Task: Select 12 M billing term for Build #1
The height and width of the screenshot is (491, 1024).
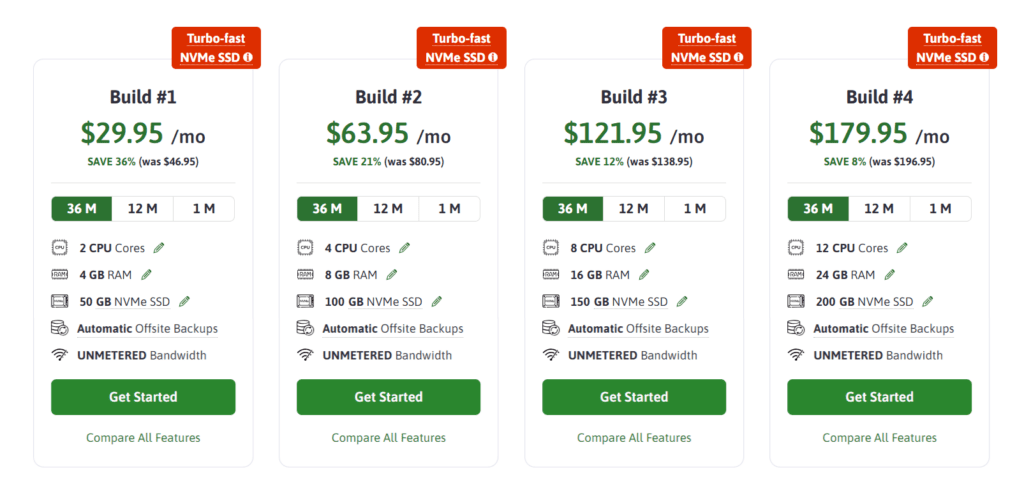Action: pyautogui.click(x=142, y=209)
